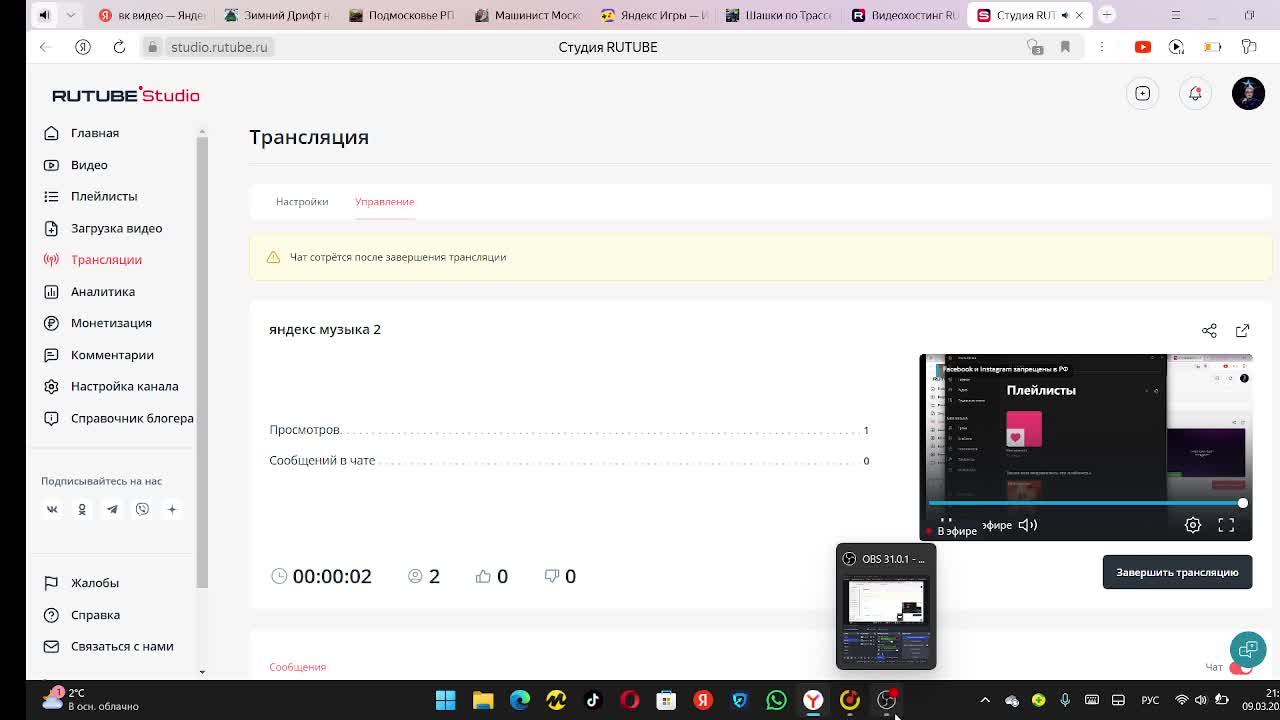1280x720 pixels.
Task: Show hidden system tray icons
Action: (x=985, y=700)
